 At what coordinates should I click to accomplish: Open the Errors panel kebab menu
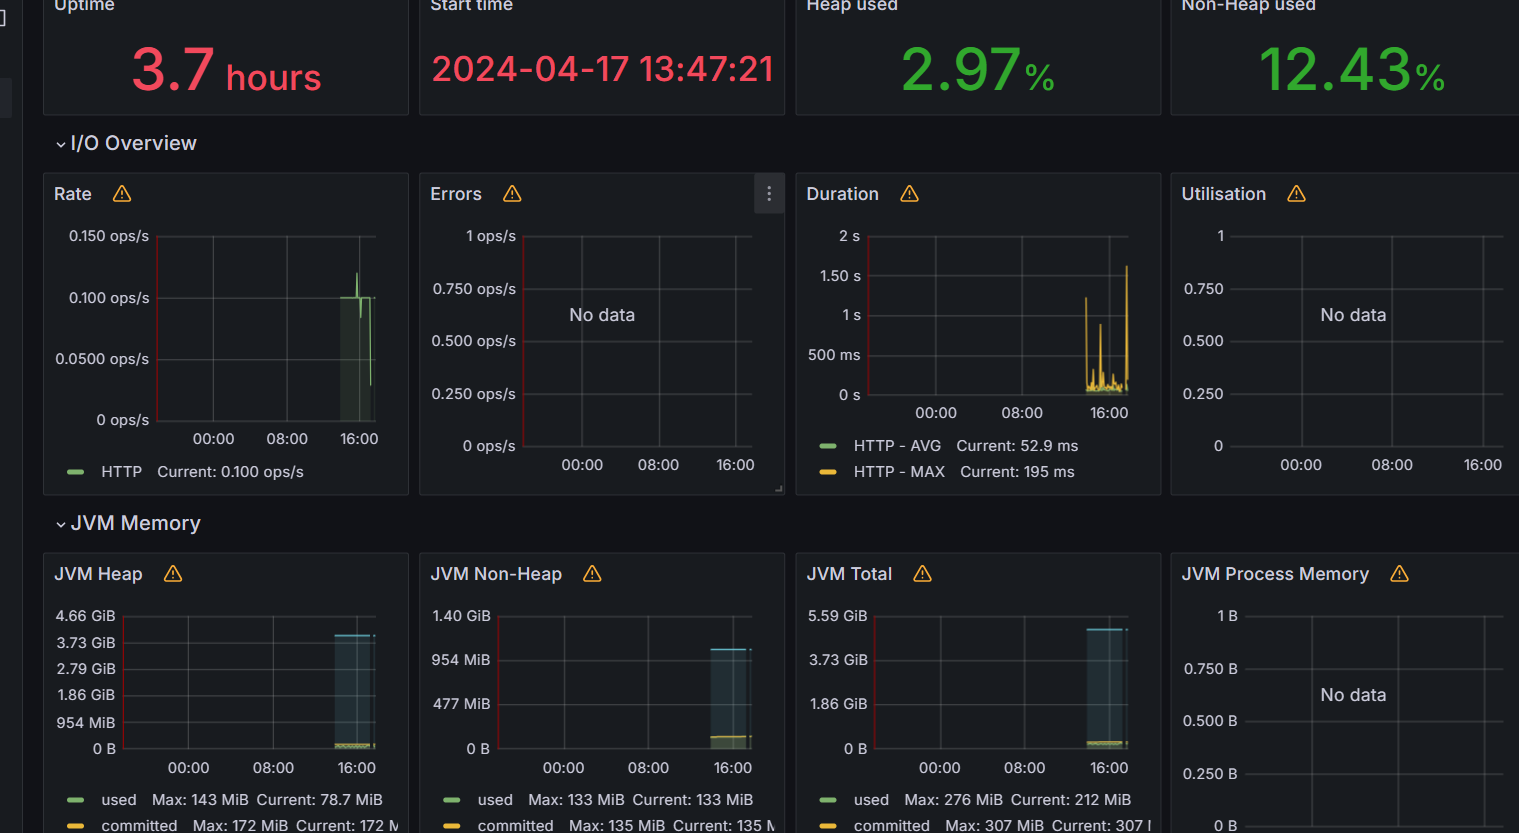pos(768,193)
